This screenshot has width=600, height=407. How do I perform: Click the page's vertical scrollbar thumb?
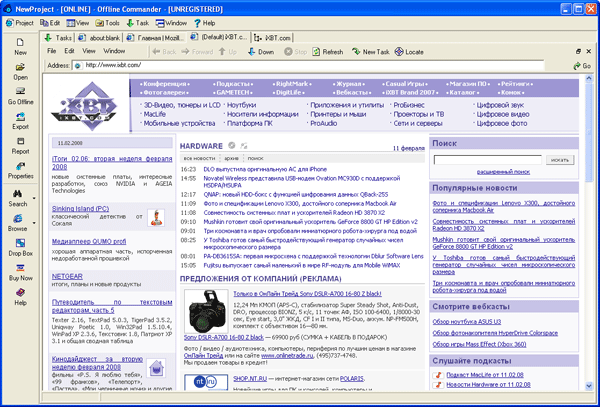589,132
